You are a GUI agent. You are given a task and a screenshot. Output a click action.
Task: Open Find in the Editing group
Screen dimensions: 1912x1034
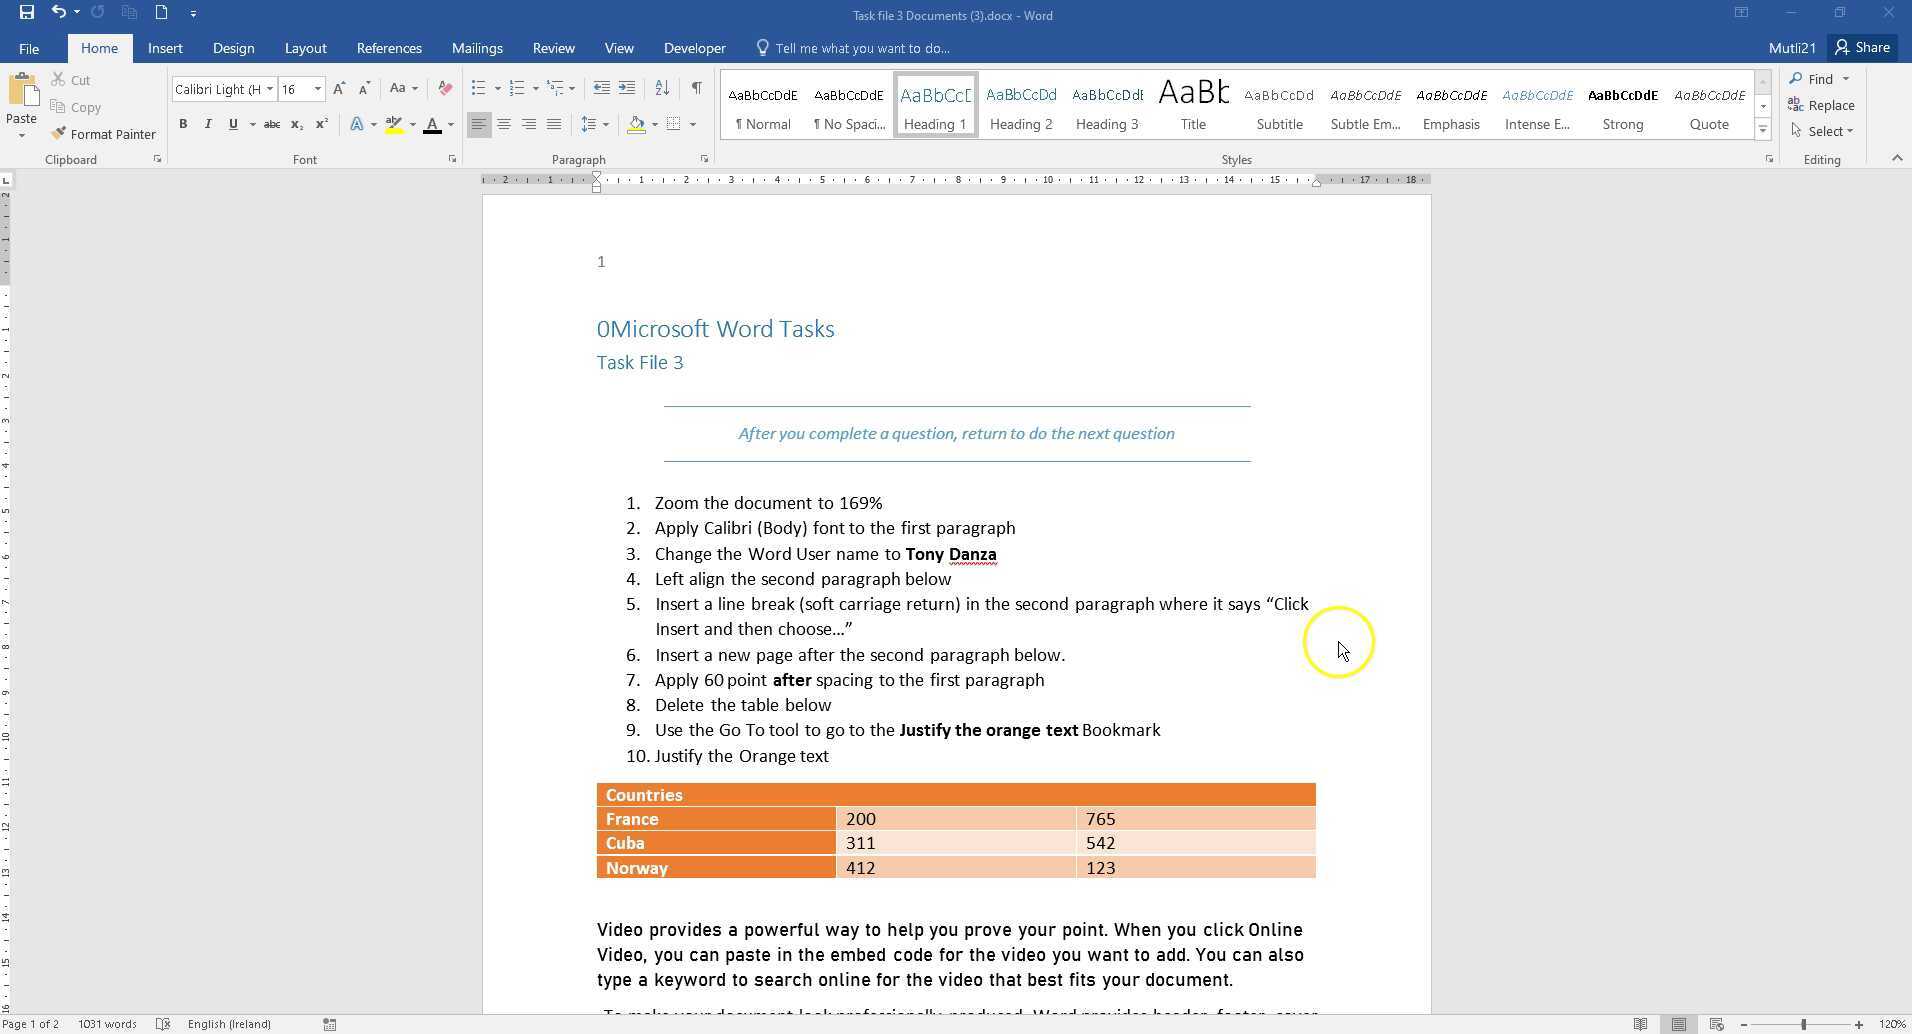point(1819,79)
